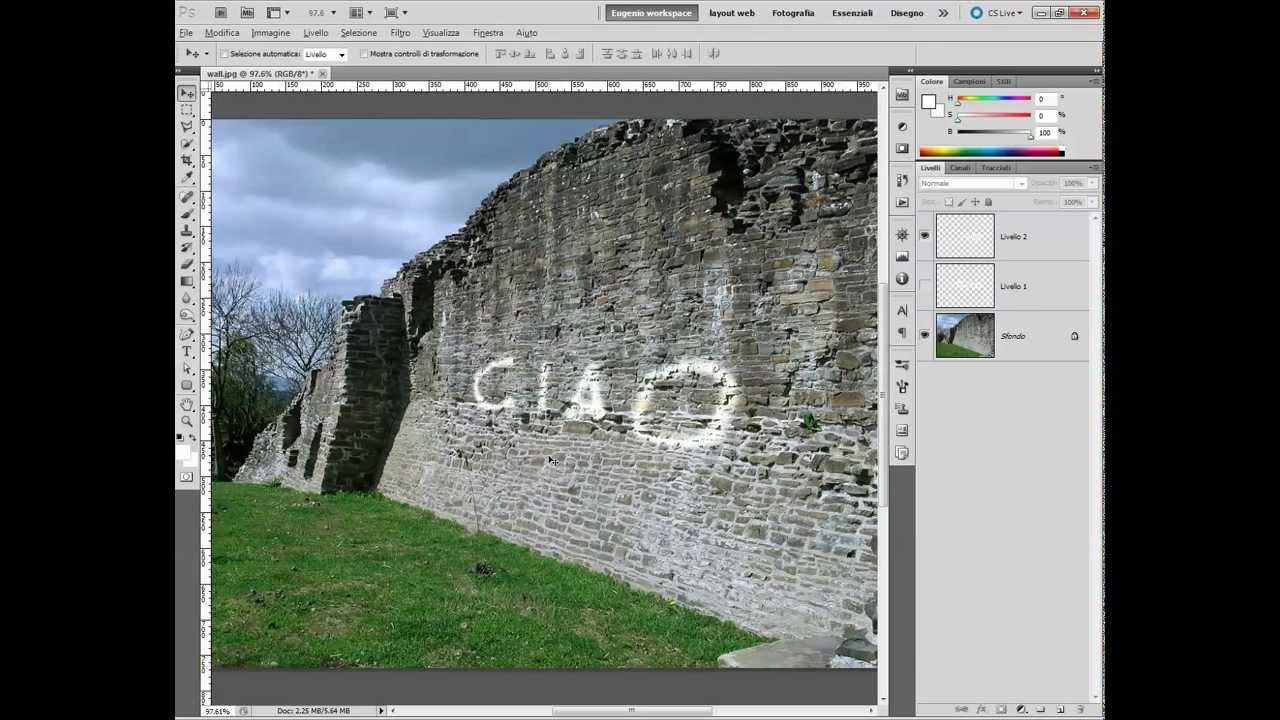Toggle lock all in Livelli panel
Screen dimensions: 1280x720
[x=988, y=202]
